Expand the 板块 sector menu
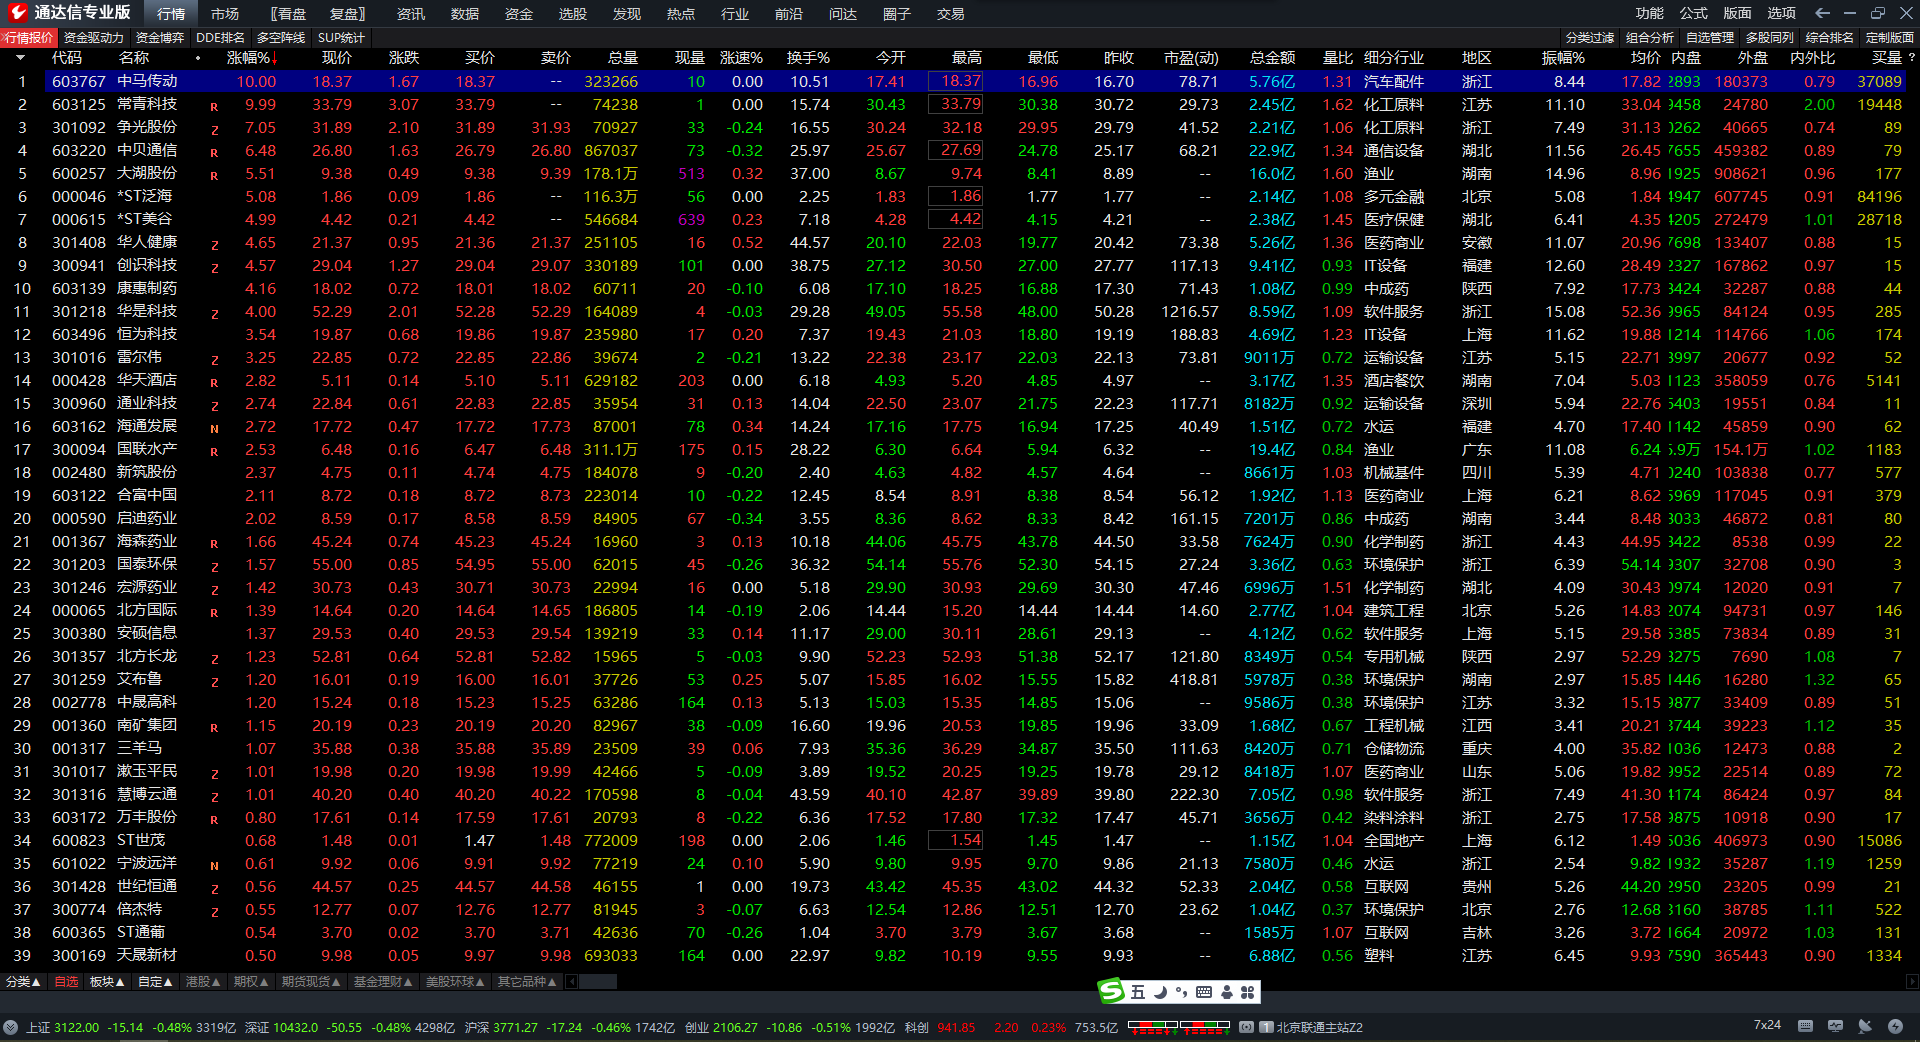 coord(107,982)
